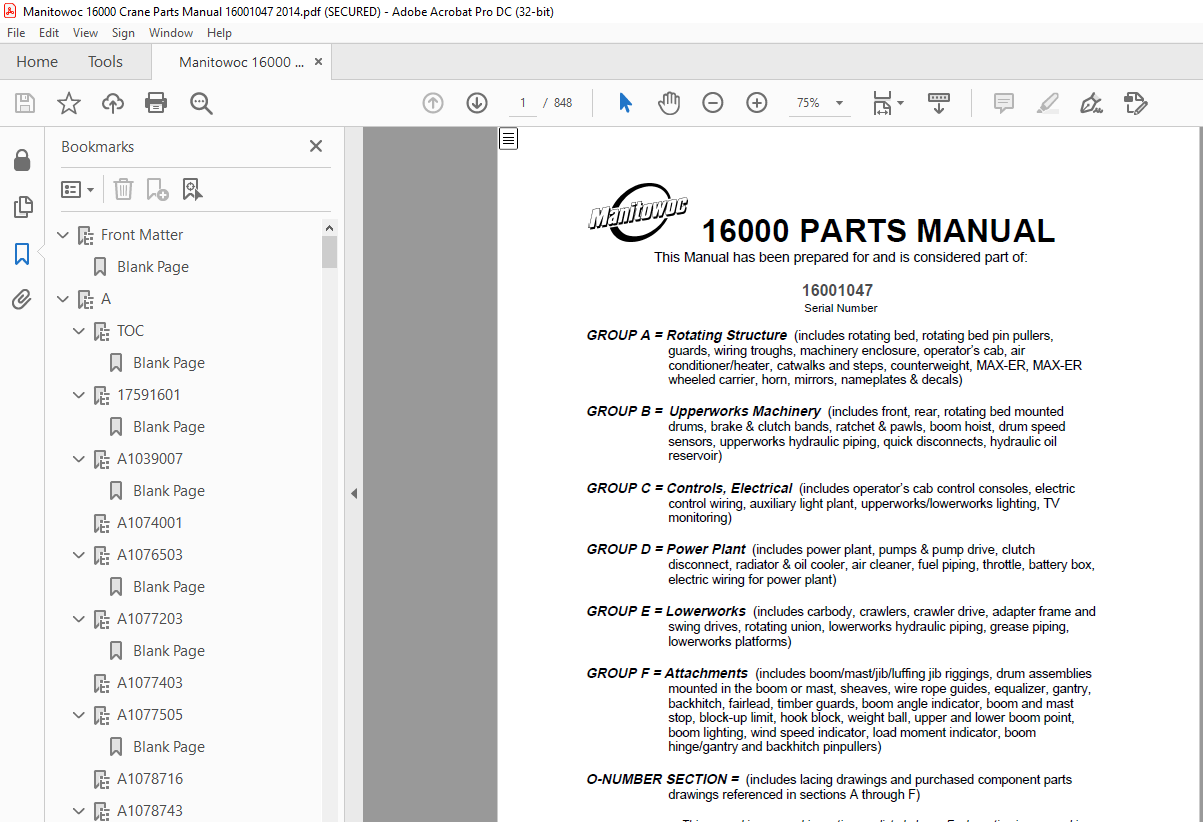Select Blank Page under A1039007
The width and height of the screenshot is (1203, 822).
[169, 491]
